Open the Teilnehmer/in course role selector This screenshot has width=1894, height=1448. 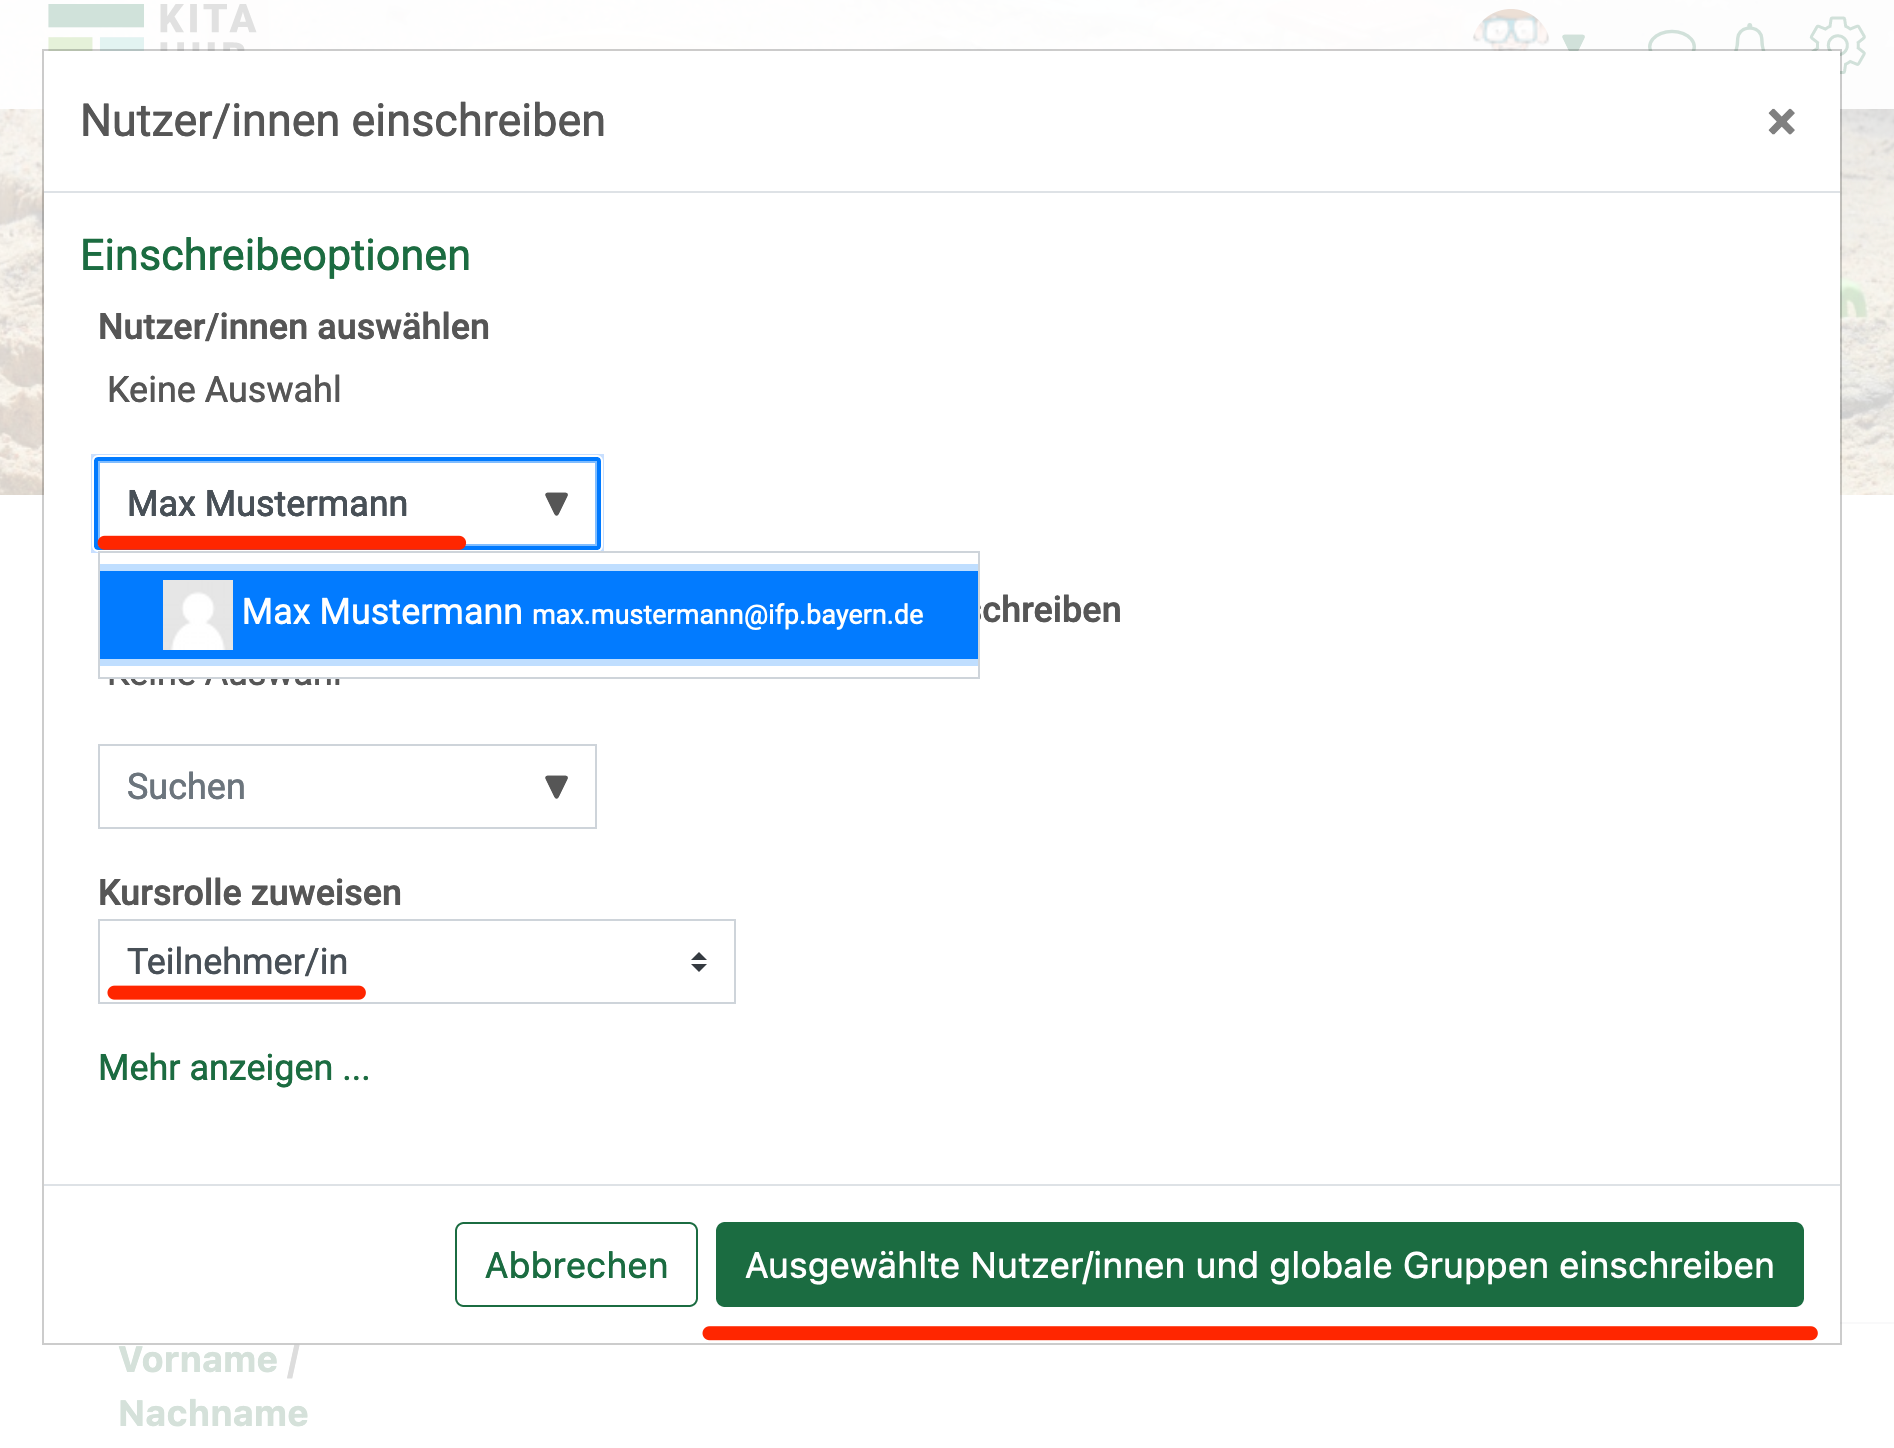(x=417, y=961)
